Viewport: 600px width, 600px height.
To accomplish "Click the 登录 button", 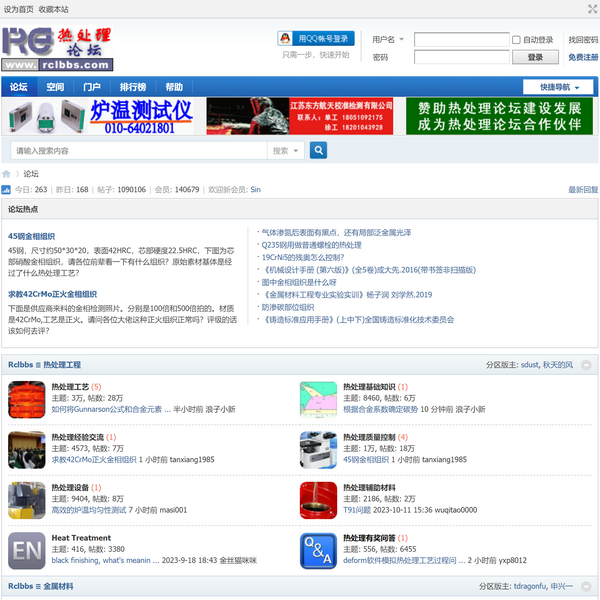I will pos(535,58).
